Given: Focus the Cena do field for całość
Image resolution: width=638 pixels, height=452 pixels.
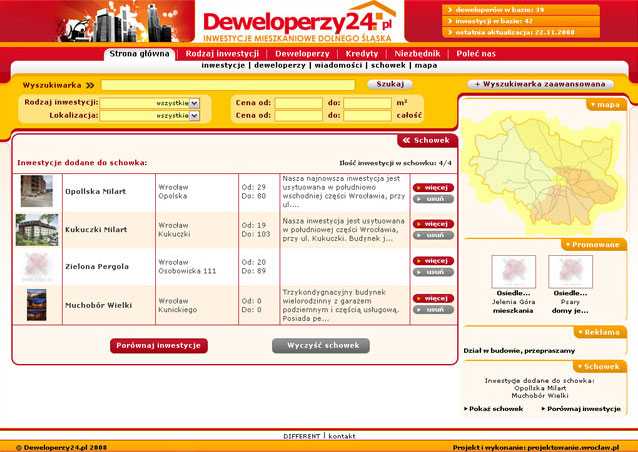Looking at the screenshot, I should coord(367,116).
